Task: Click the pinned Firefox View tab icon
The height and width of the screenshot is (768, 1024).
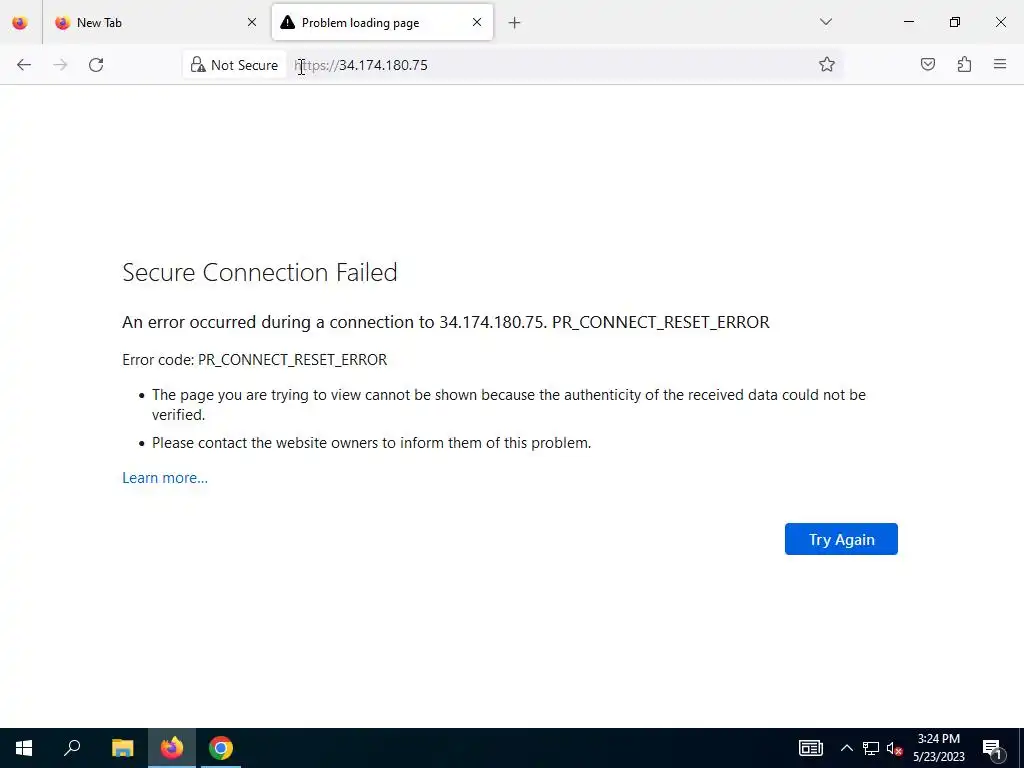Action: [x=20, y=22]
